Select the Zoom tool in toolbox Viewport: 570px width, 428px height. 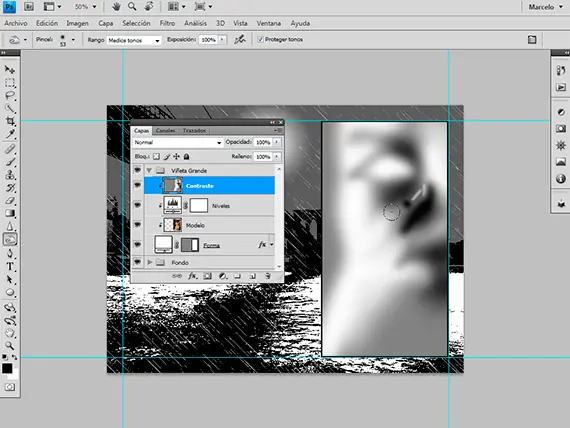(10, 345)
